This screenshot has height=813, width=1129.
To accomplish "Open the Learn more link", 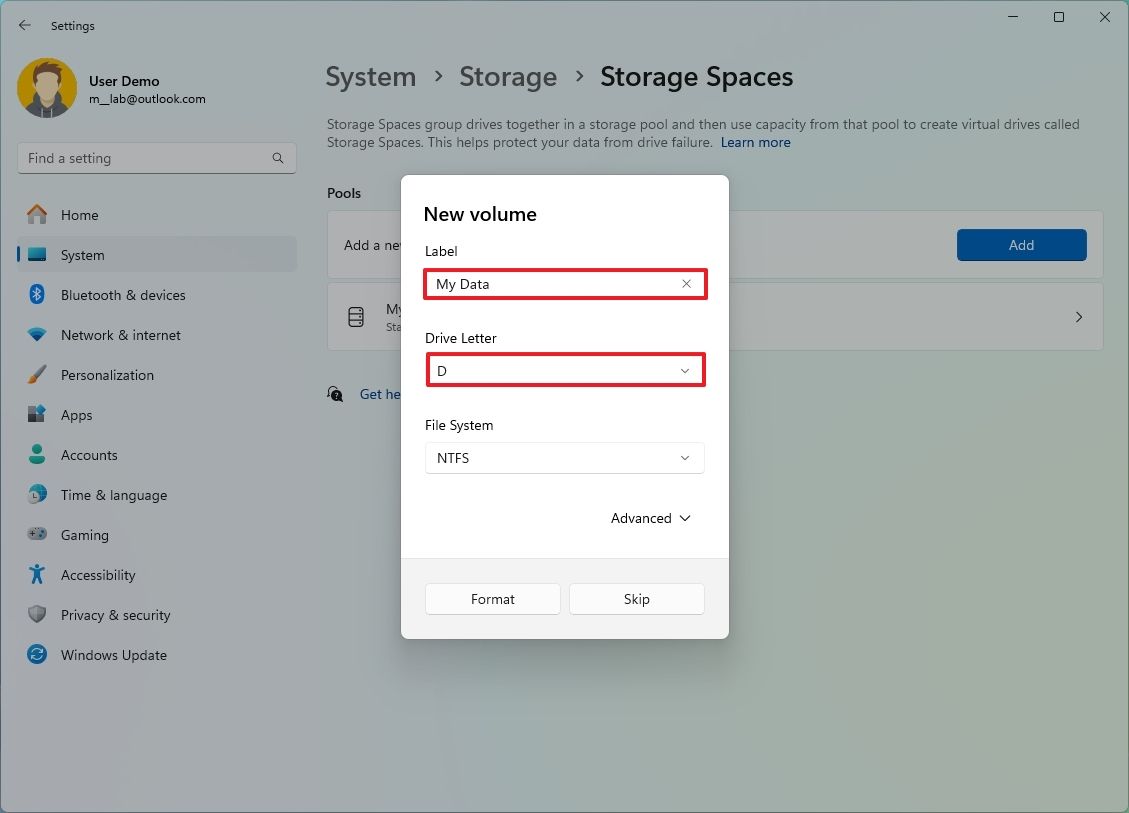I will click(755, 142).
